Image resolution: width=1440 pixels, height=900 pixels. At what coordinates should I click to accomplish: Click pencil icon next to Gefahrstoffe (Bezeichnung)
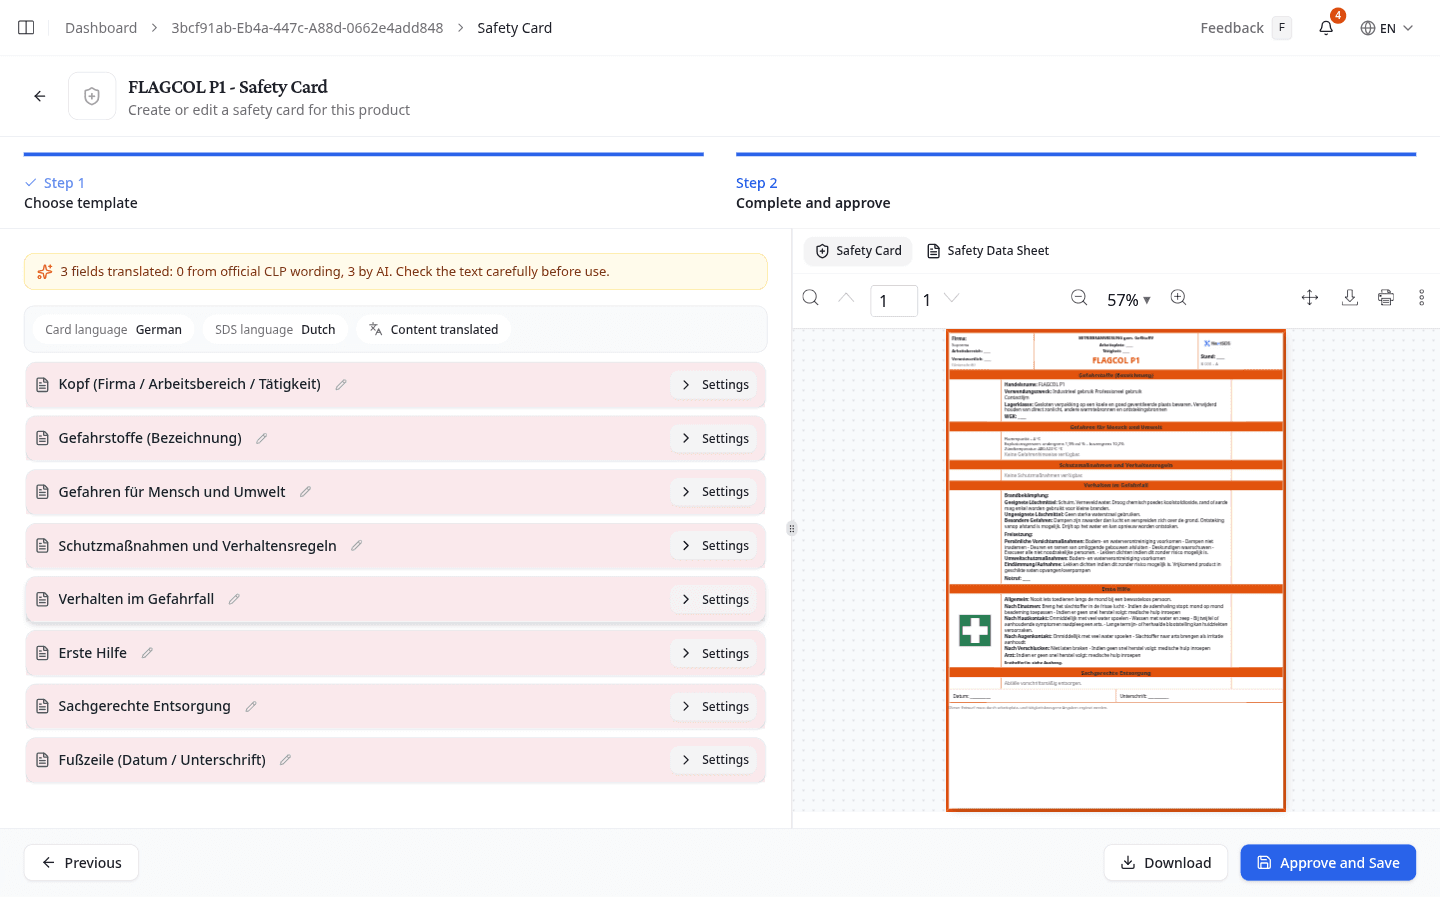262,438
